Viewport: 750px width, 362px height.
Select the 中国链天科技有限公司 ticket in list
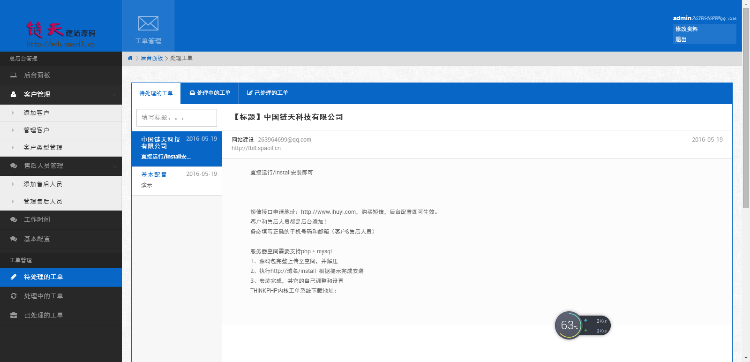176,148
